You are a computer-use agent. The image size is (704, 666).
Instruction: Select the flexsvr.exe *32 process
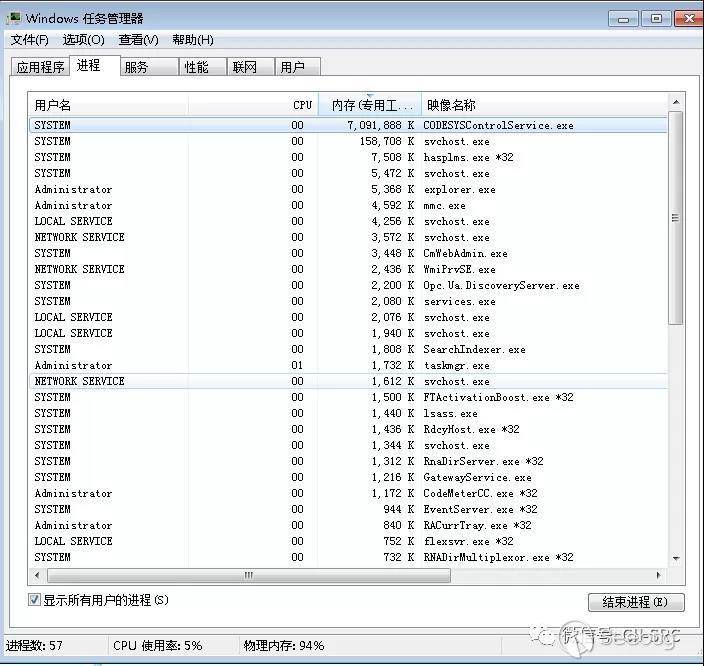[348, 541]
